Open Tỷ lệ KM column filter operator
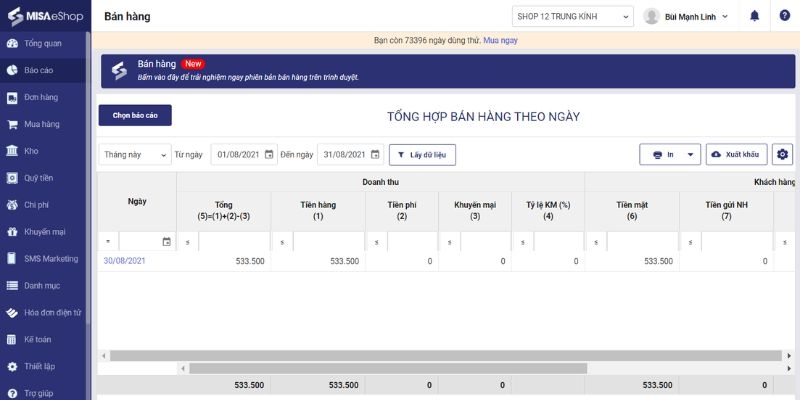 [523, 242]
